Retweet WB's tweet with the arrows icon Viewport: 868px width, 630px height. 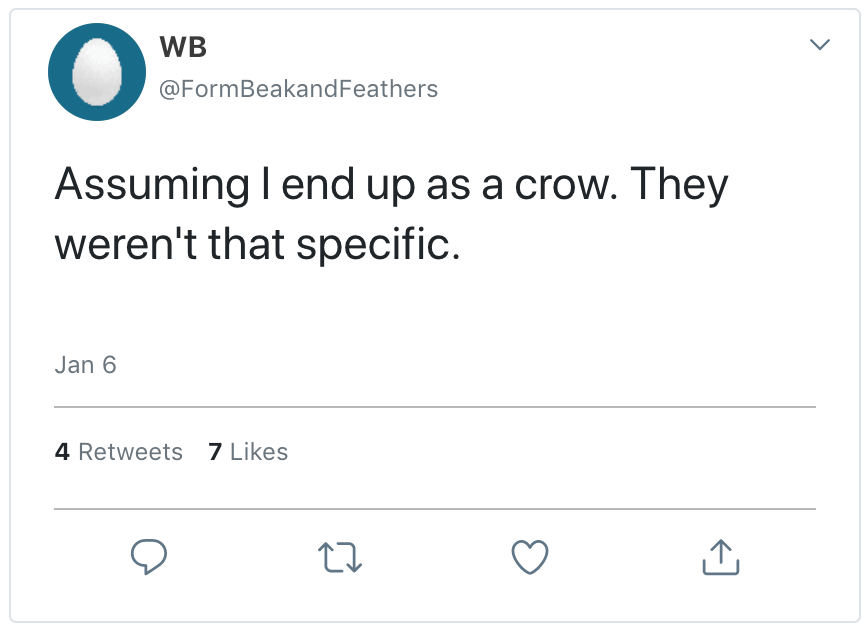[340, 558]
